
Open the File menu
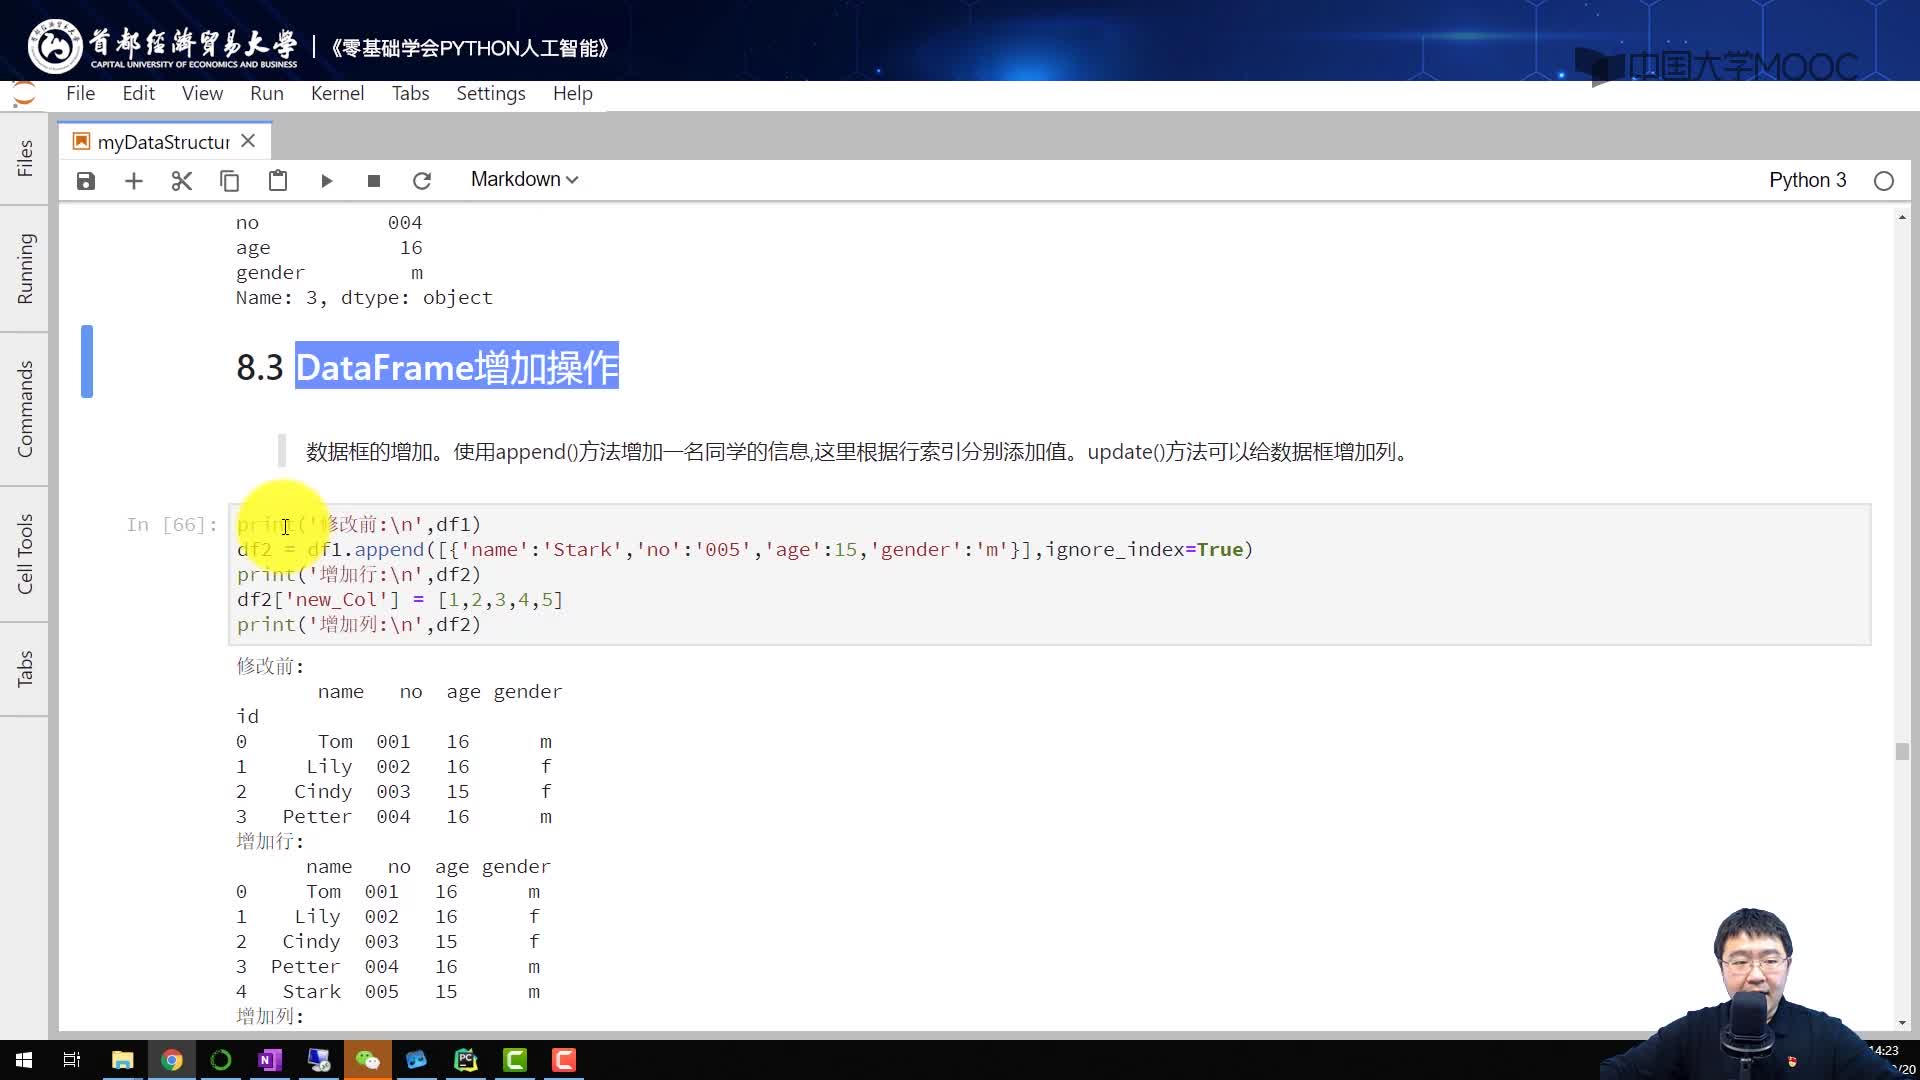(x=81, y=93)
